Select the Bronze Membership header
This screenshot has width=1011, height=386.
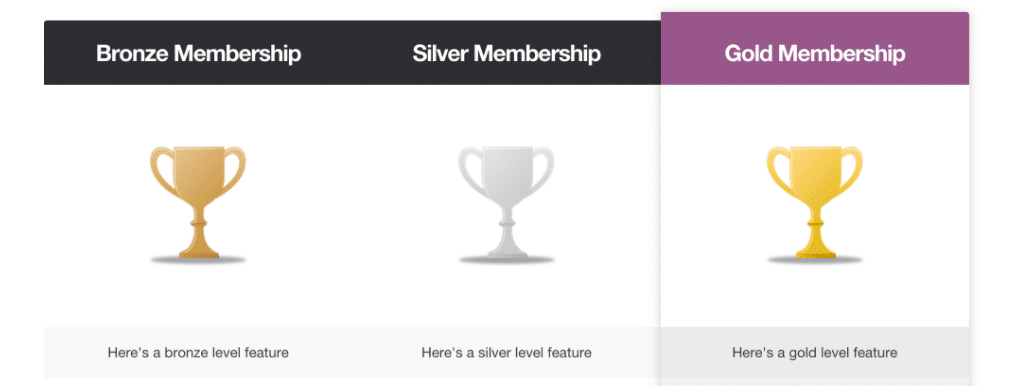point(198,53)
